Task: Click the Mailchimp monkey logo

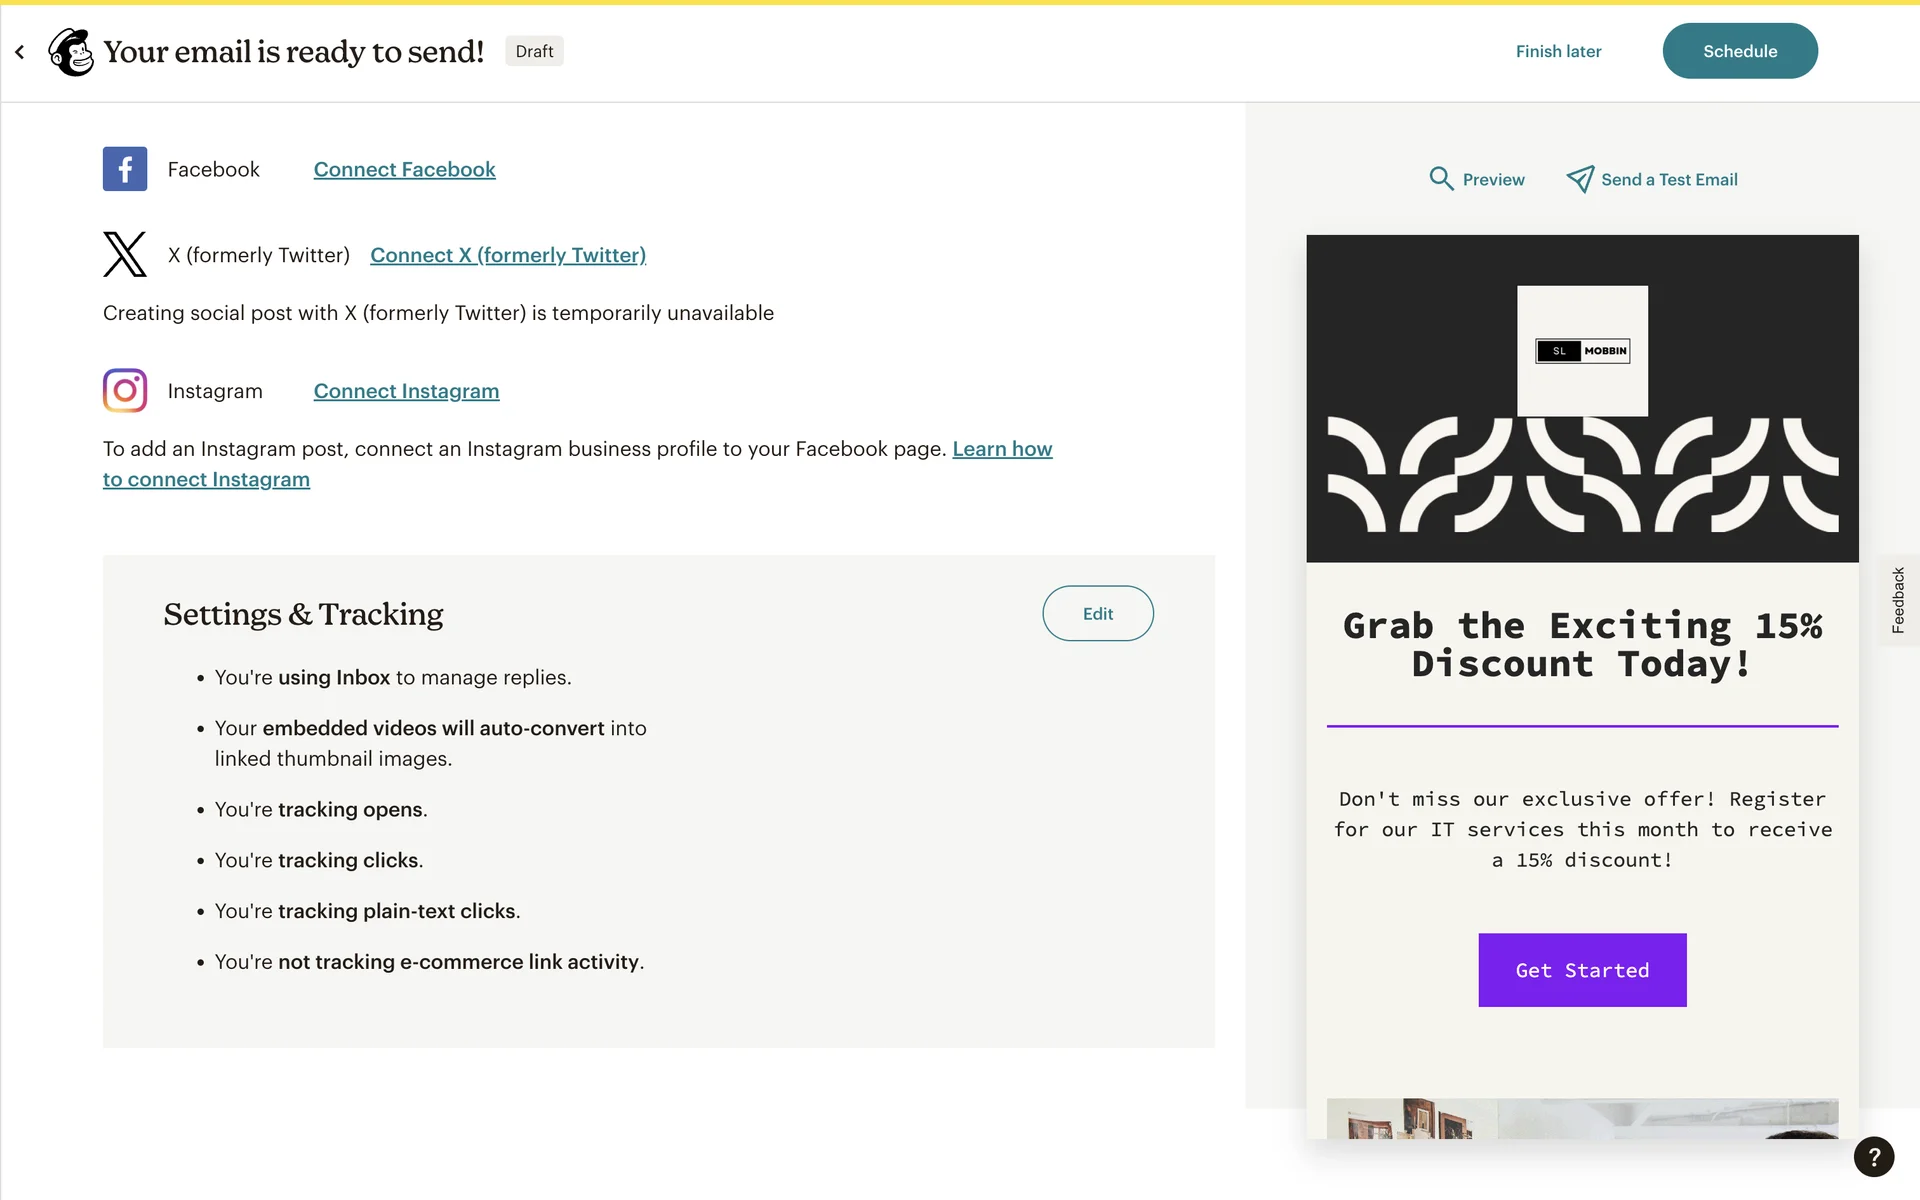Action: 71,52
